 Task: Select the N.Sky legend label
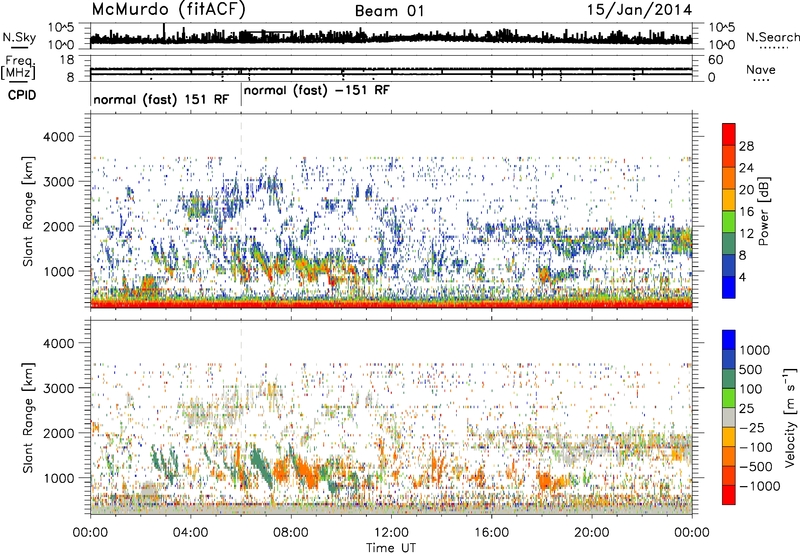19,37
